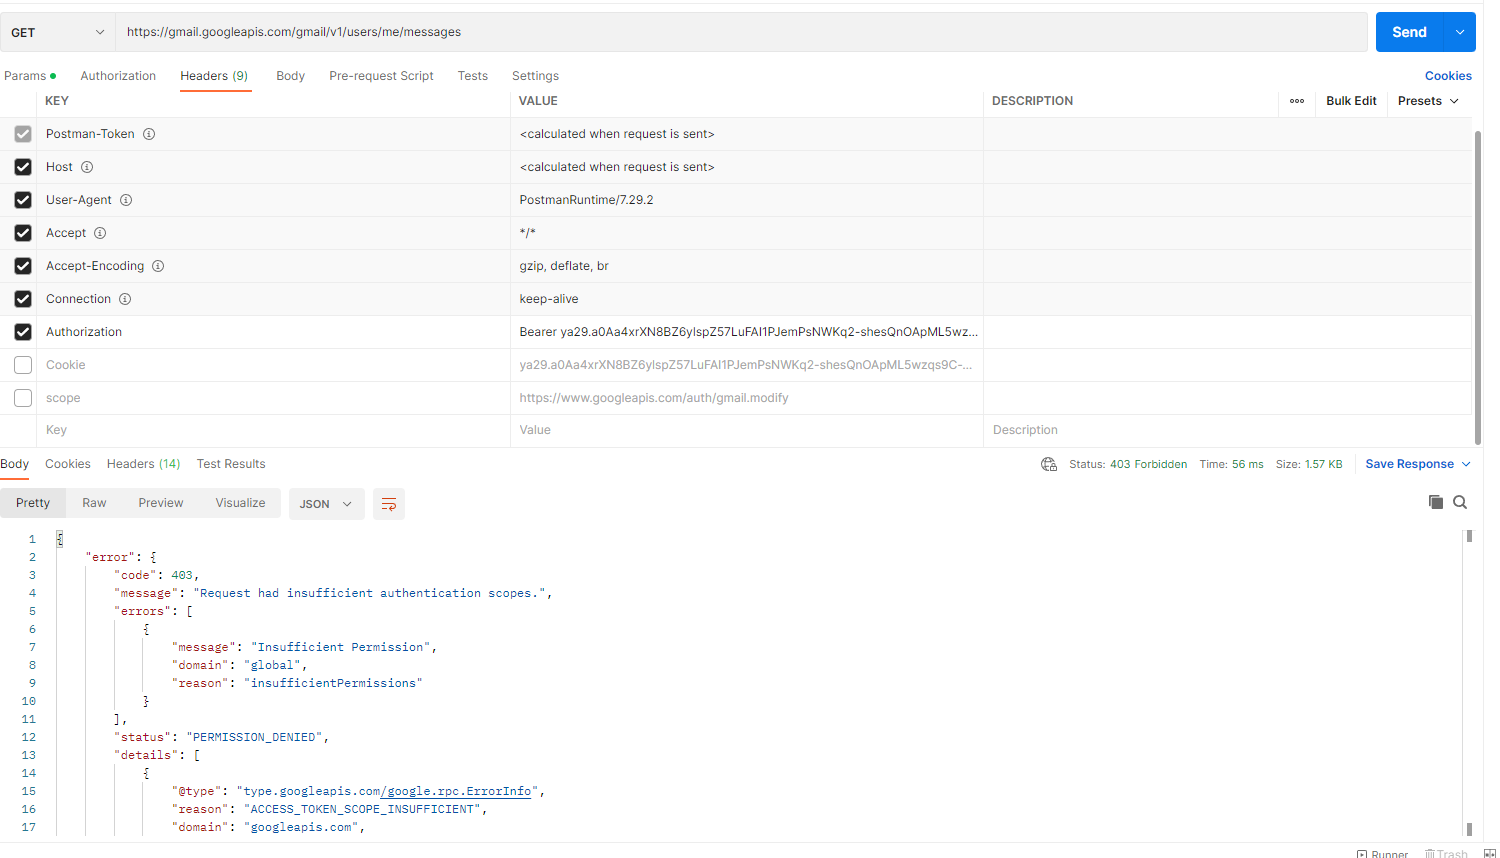Enable the scope header checkbox
The image size is (1500, 858).
point(23,398)
